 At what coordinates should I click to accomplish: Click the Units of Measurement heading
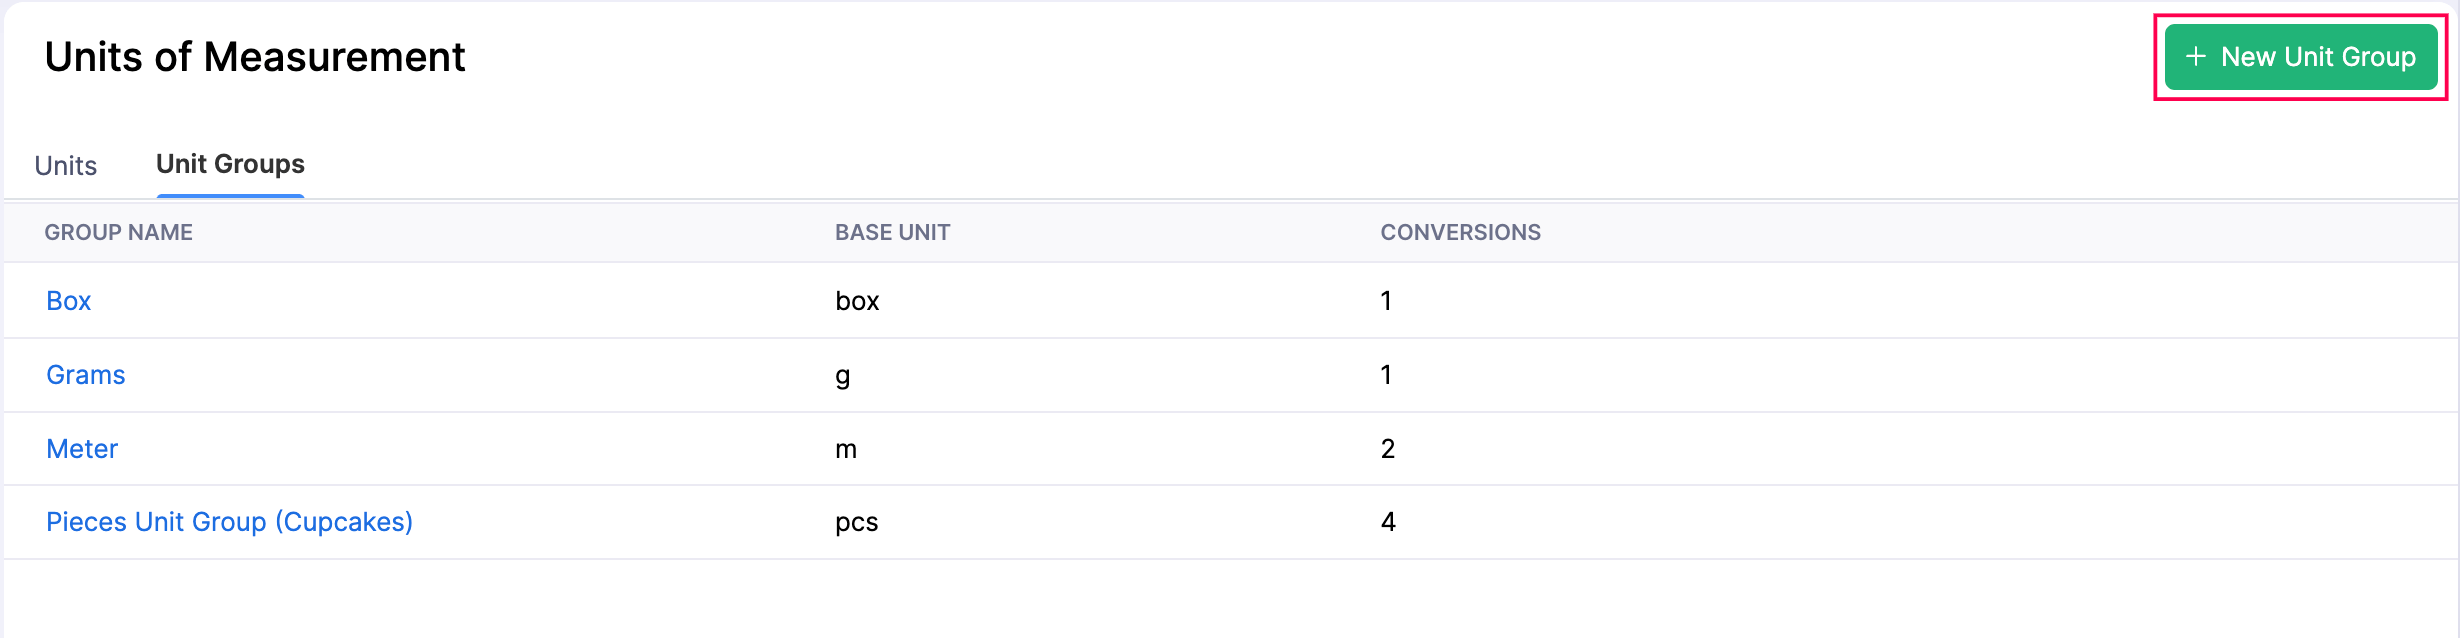click(x=255, y=57)
